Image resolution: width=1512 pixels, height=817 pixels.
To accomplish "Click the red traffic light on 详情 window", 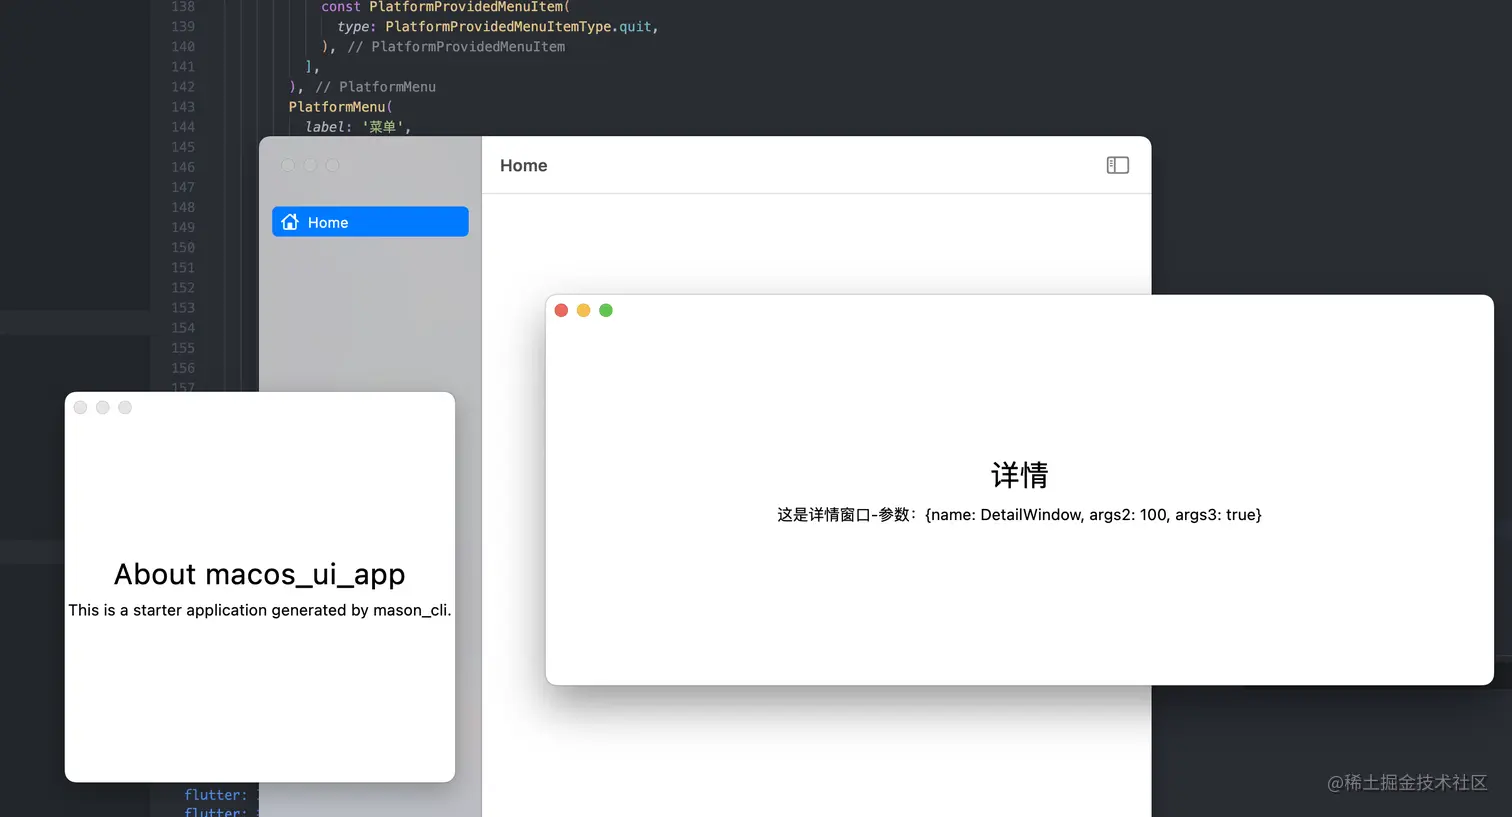I will tap(561, 310).
